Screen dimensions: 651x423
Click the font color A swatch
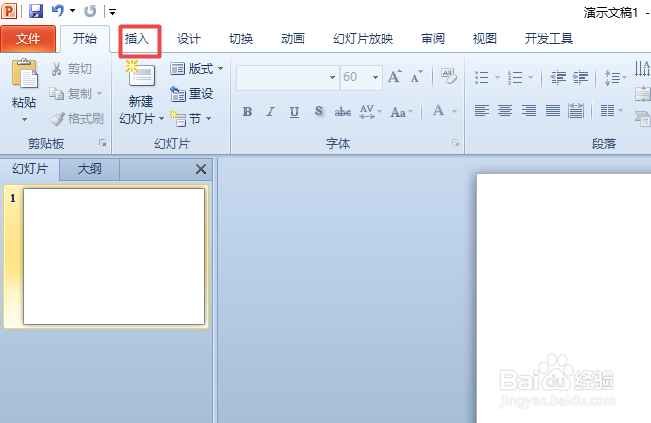438,111
